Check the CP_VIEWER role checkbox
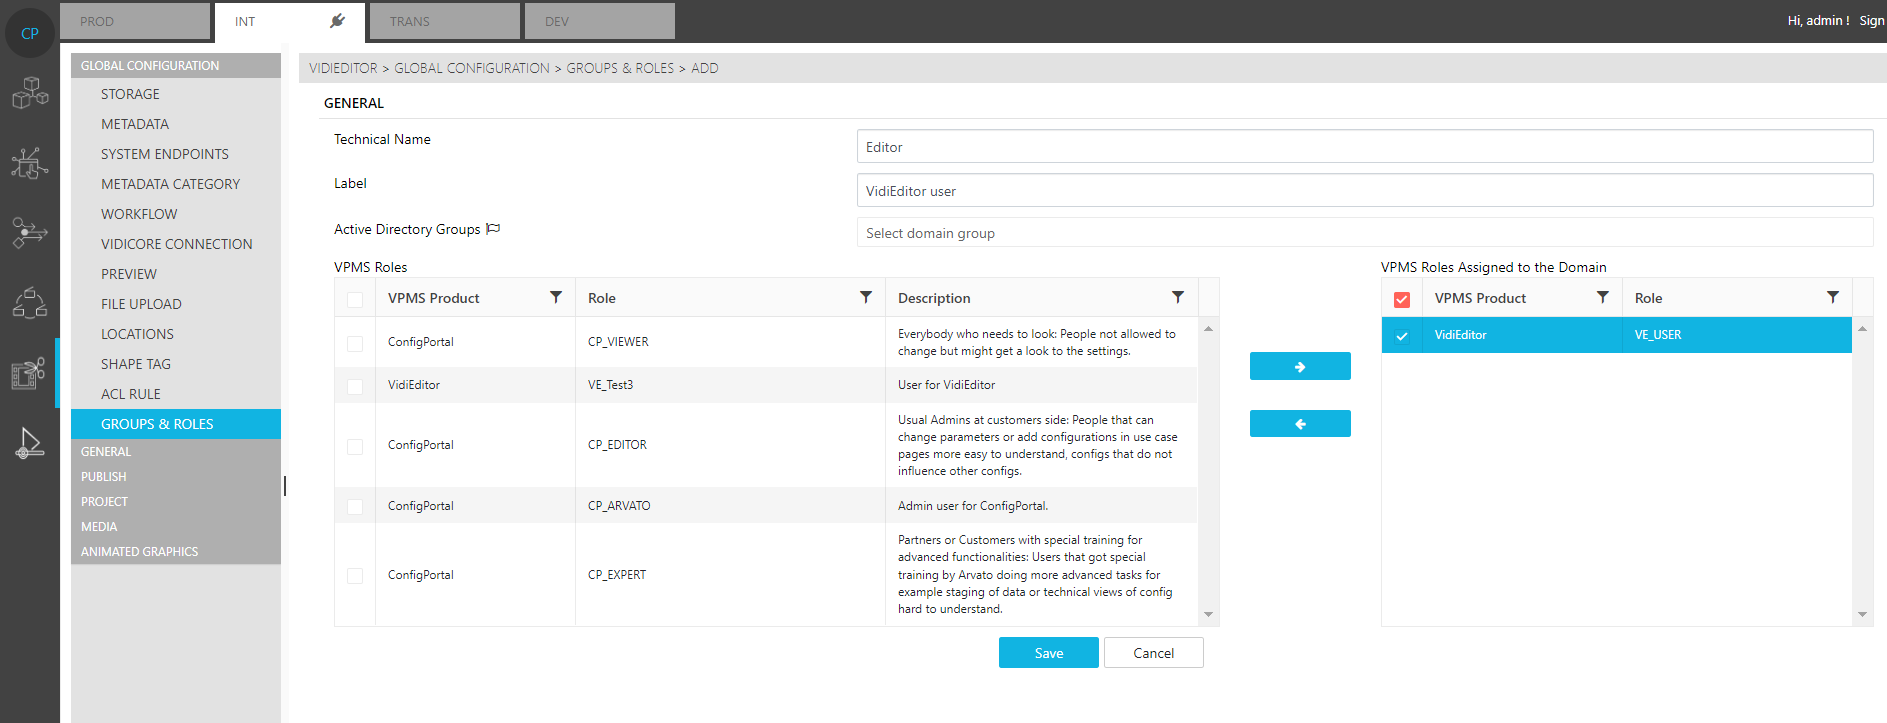The image size is (1887, 723). [355, 343]
